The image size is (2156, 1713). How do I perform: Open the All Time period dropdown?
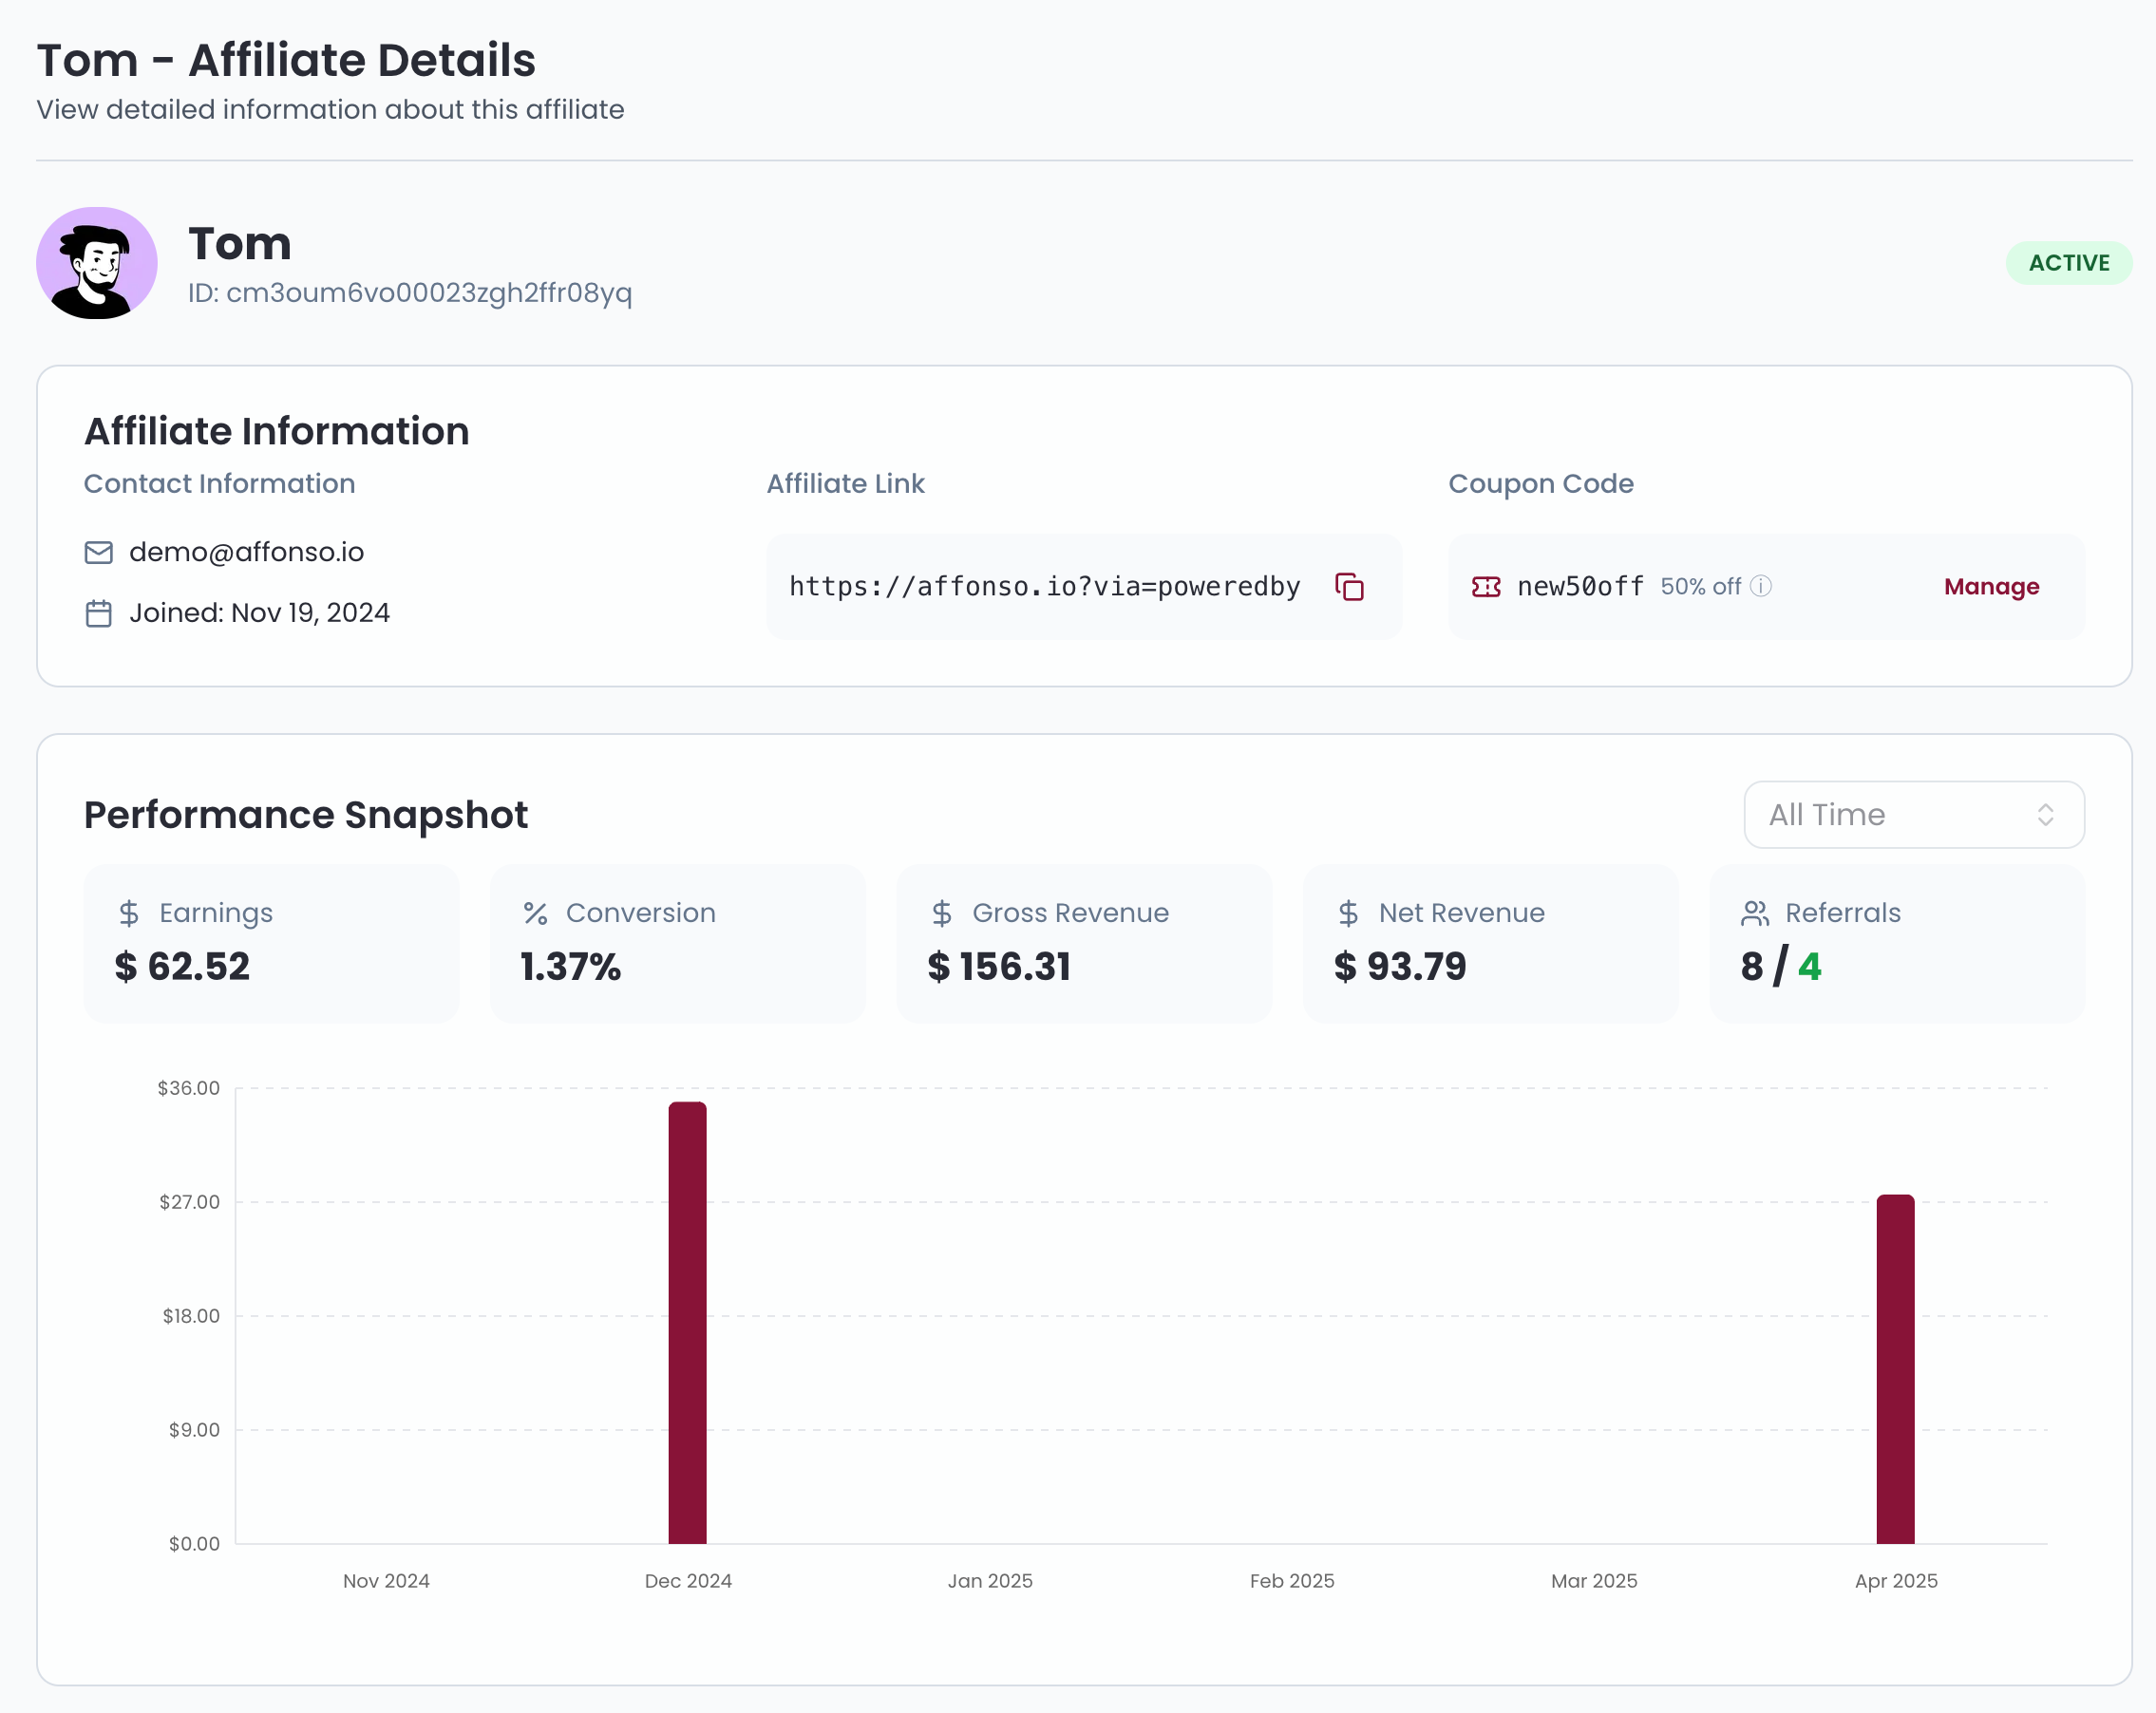click(1912, 815)
